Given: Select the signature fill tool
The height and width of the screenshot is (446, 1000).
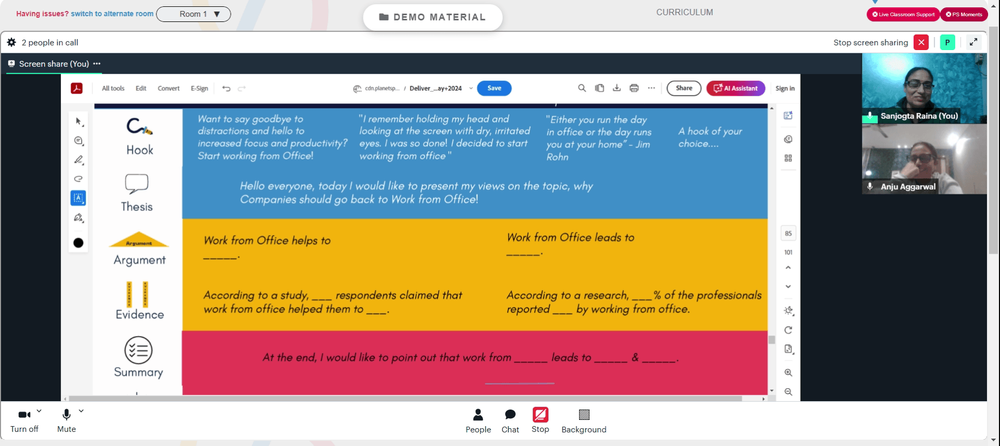Looking at the screenshot, I should tap(78, 218).
